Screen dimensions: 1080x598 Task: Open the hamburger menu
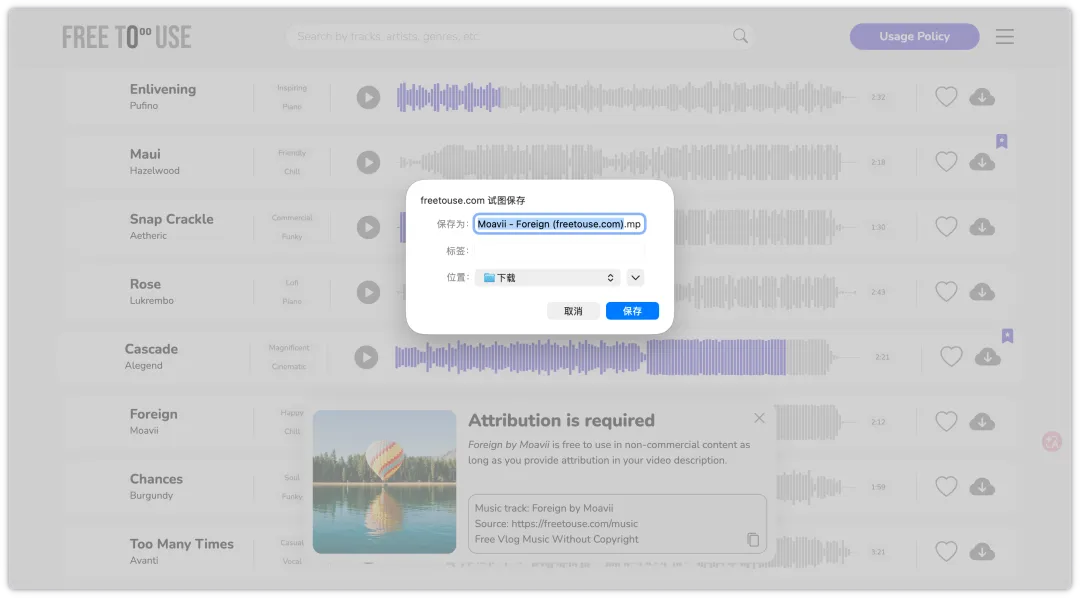1004,37
